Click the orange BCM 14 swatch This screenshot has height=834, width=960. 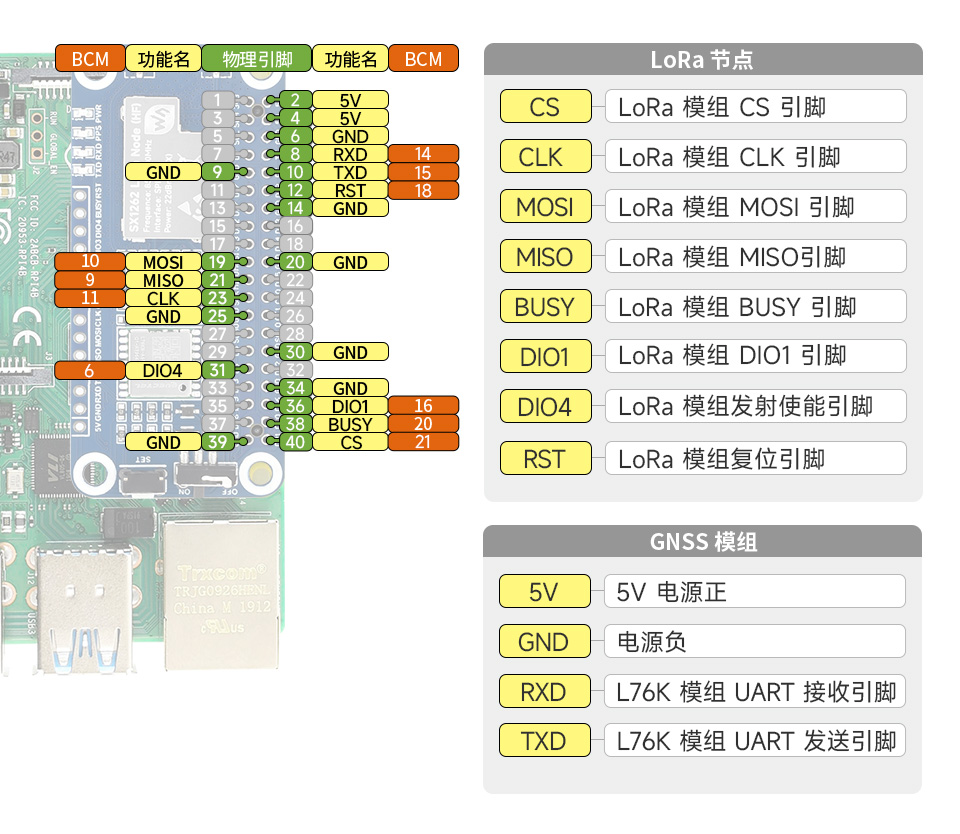[x=424, y=154]
